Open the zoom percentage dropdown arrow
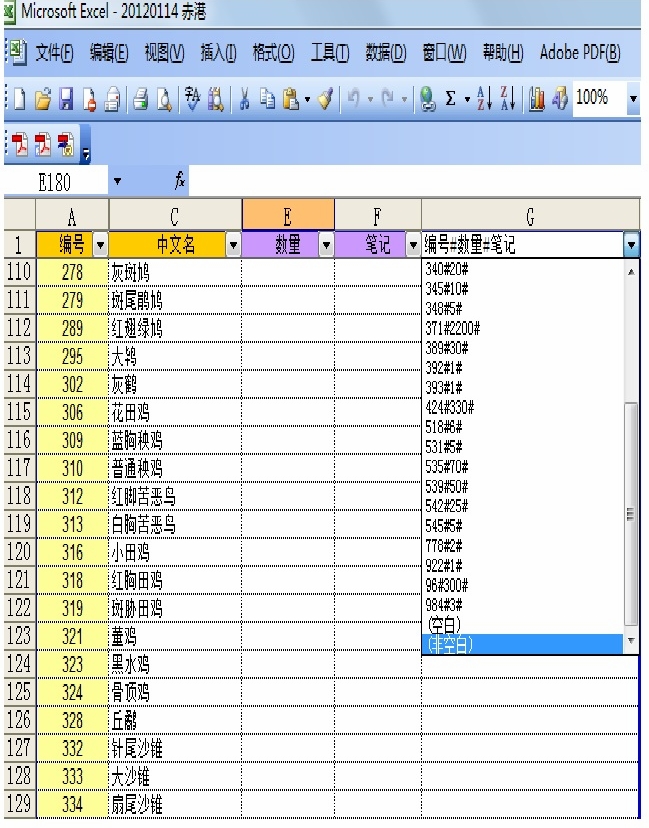This screenshot has height=828, width=649. [x=634, y=101]
